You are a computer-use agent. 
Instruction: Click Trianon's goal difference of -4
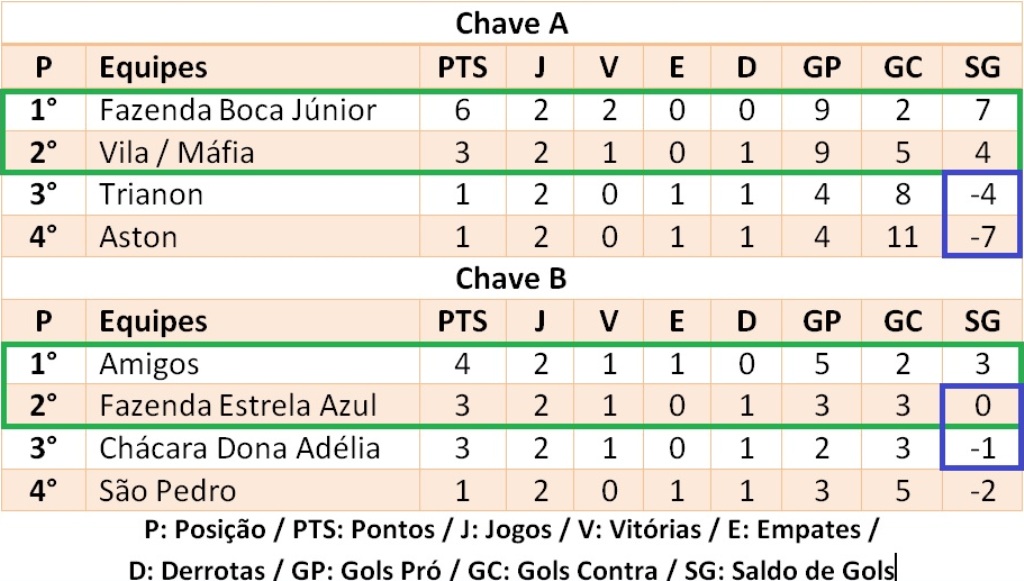[x=982, y=195]
